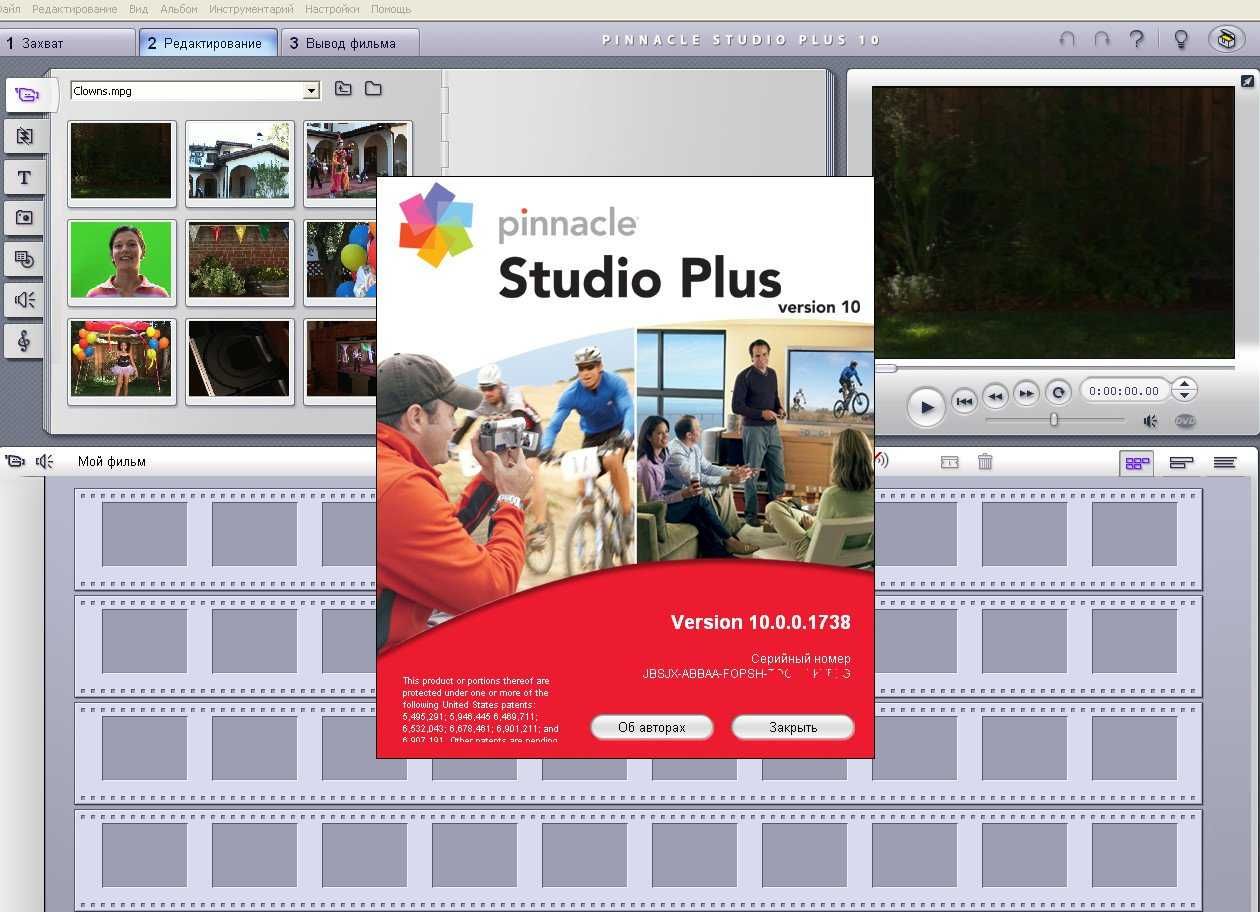The height and width of the screenshot is (912, 1260).
Task: Switch to the 1 Захват tab
Action: click(67, 43)
